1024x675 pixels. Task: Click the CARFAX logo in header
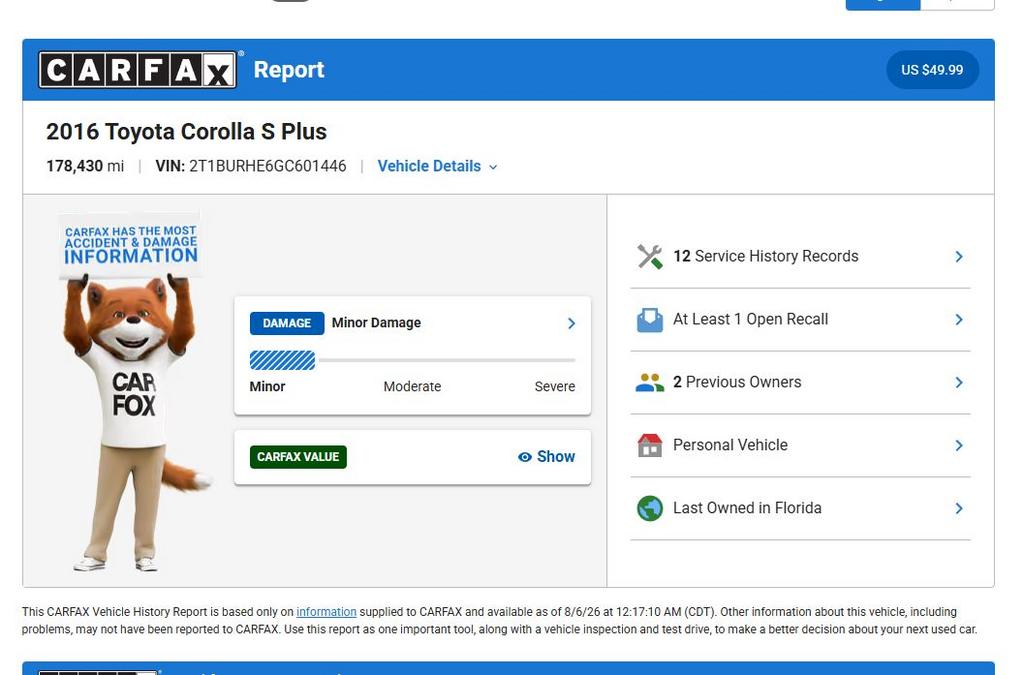tap(138, 70)
